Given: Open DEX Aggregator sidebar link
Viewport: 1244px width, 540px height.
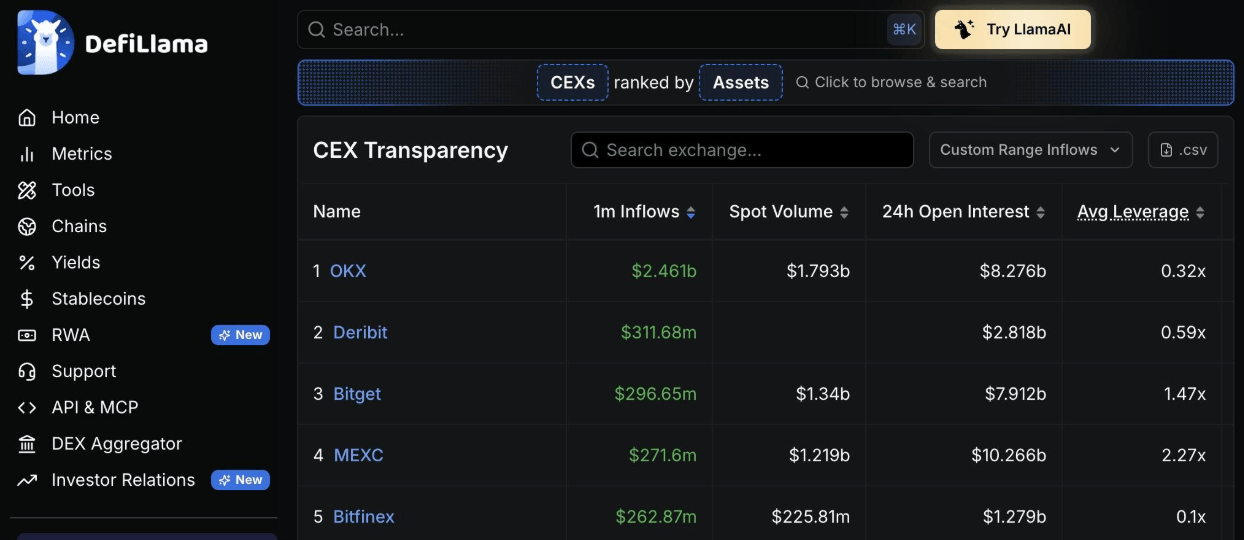Looking at the screenshot, I should coord(117,444).
